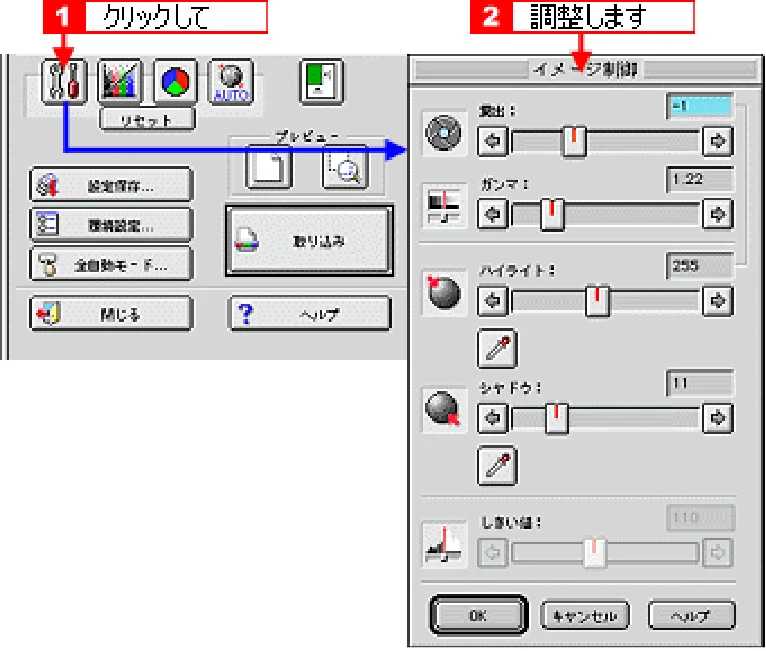Open the tone correction curve icon
The width and height of the screenshot is (766, 651).
120,81
